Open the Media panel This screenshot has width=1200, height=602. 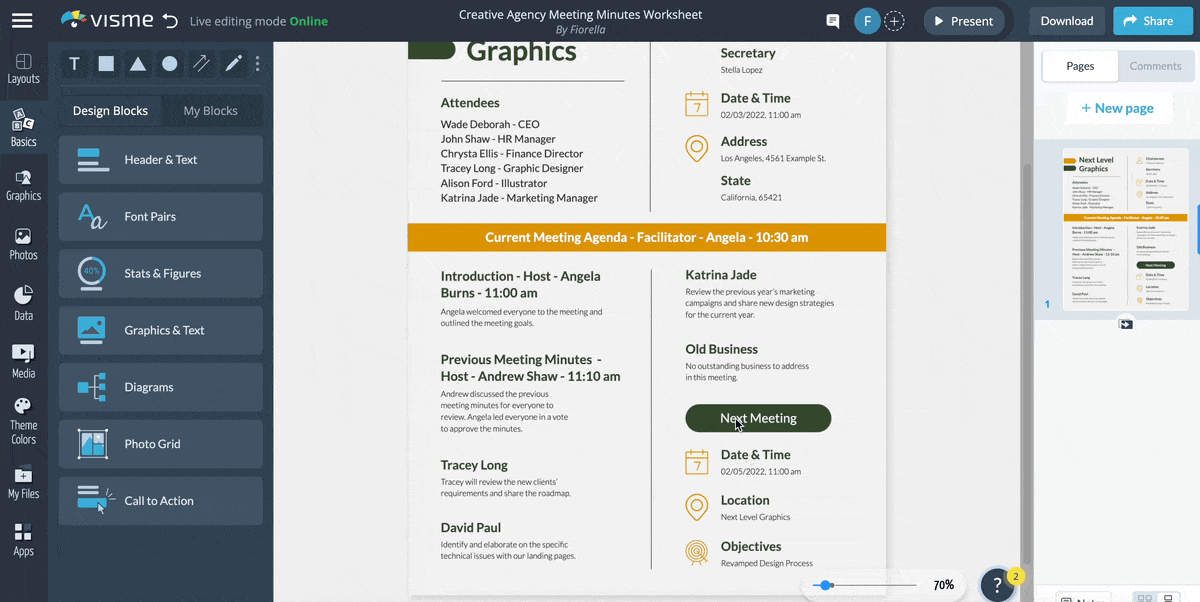tap(23, 359)
